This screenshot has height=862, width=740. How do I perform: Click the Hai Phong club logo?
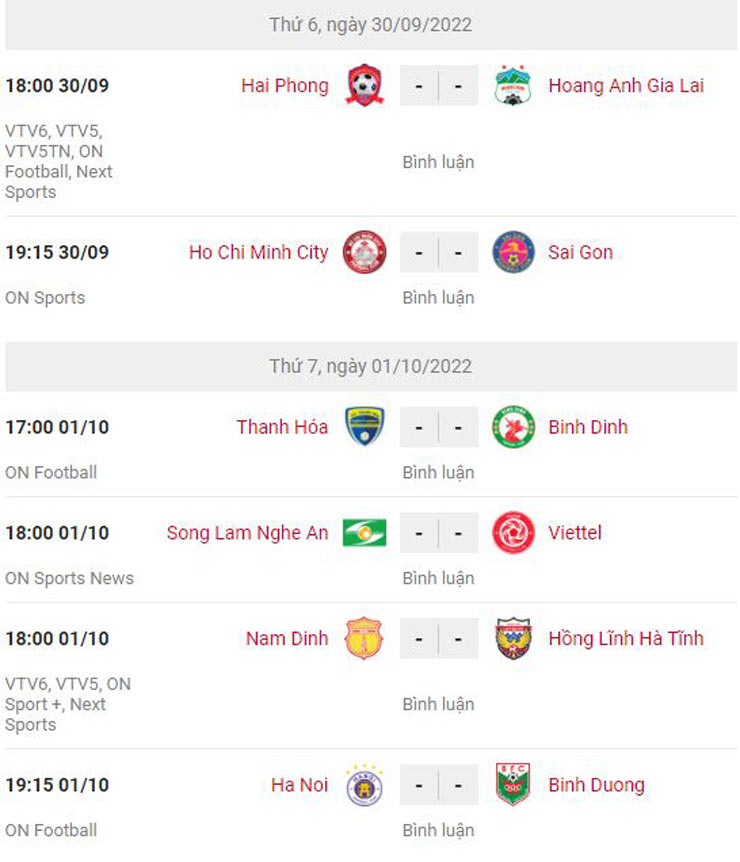[x=364, y=86]
